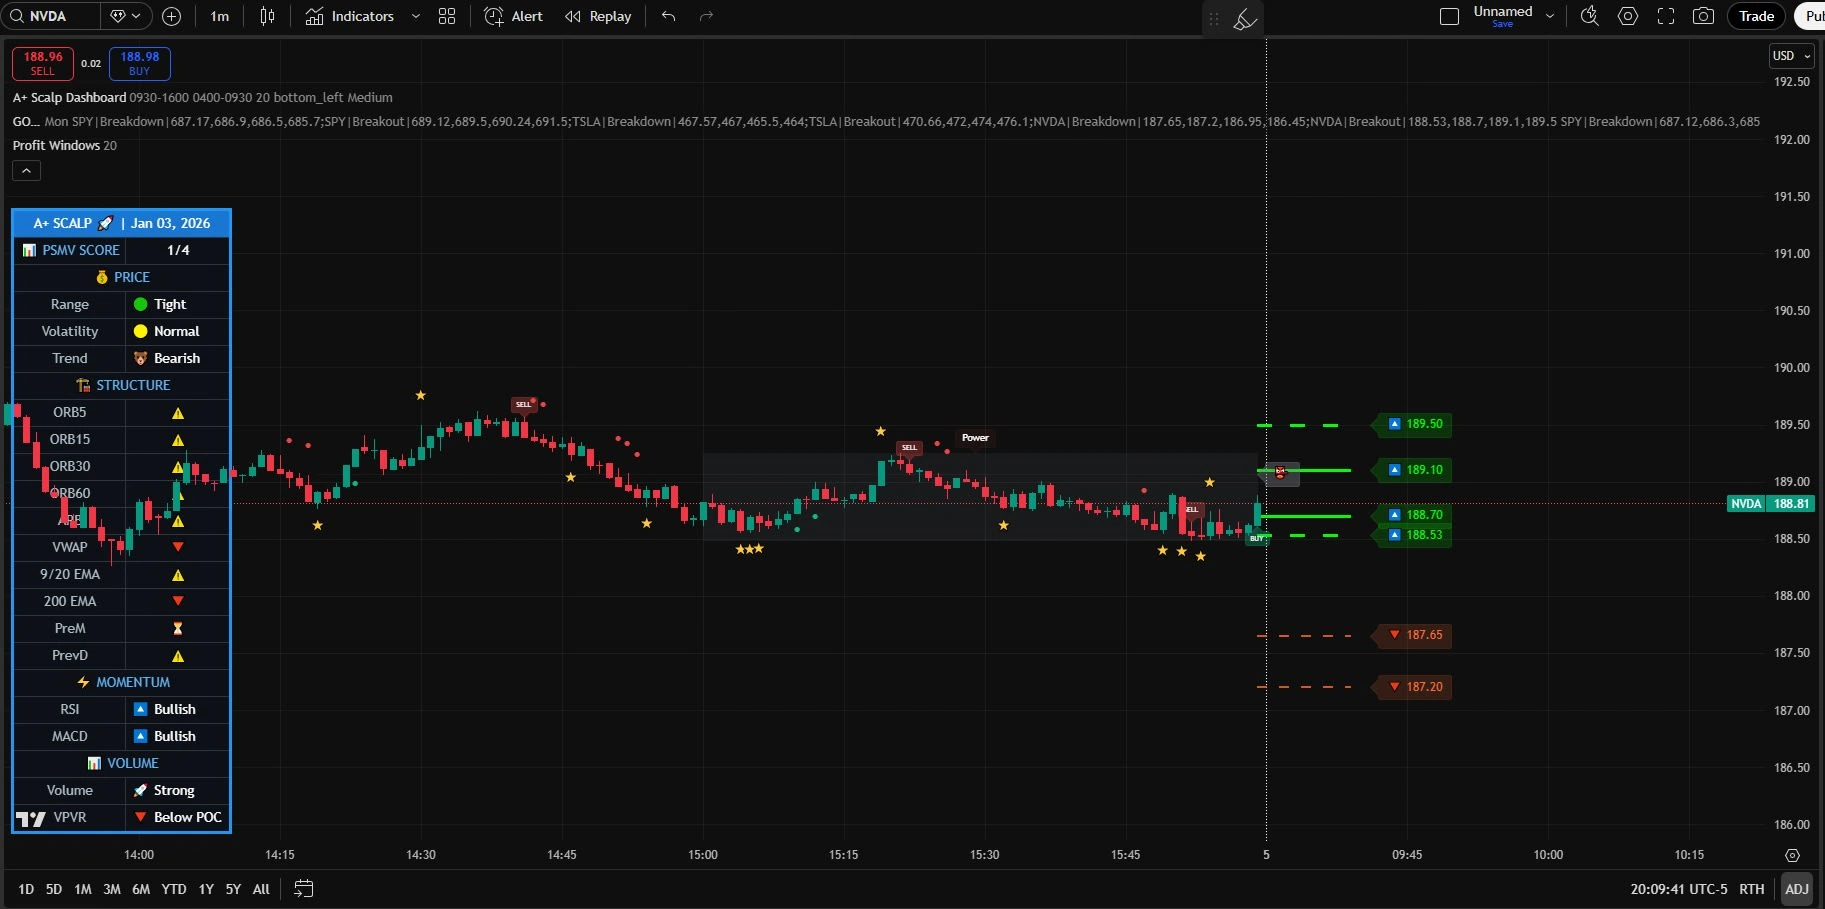Select the Profit Windows 20 indicator legend
The height and width of the screenshot is (909, 1825).
pos(65,145)
